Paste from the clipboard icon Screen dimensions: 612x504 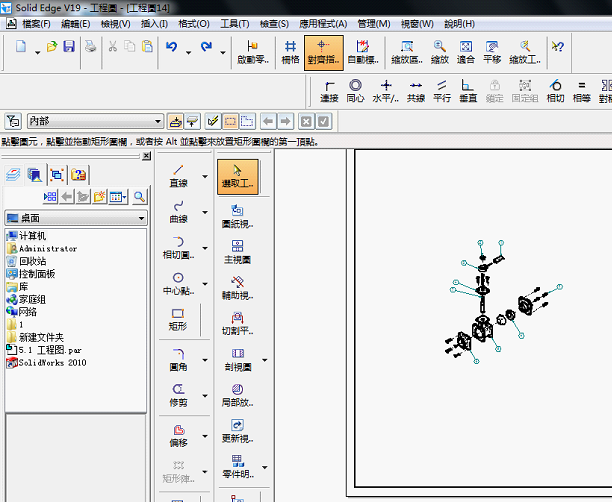pyautogui.click(x=147, y=46)
